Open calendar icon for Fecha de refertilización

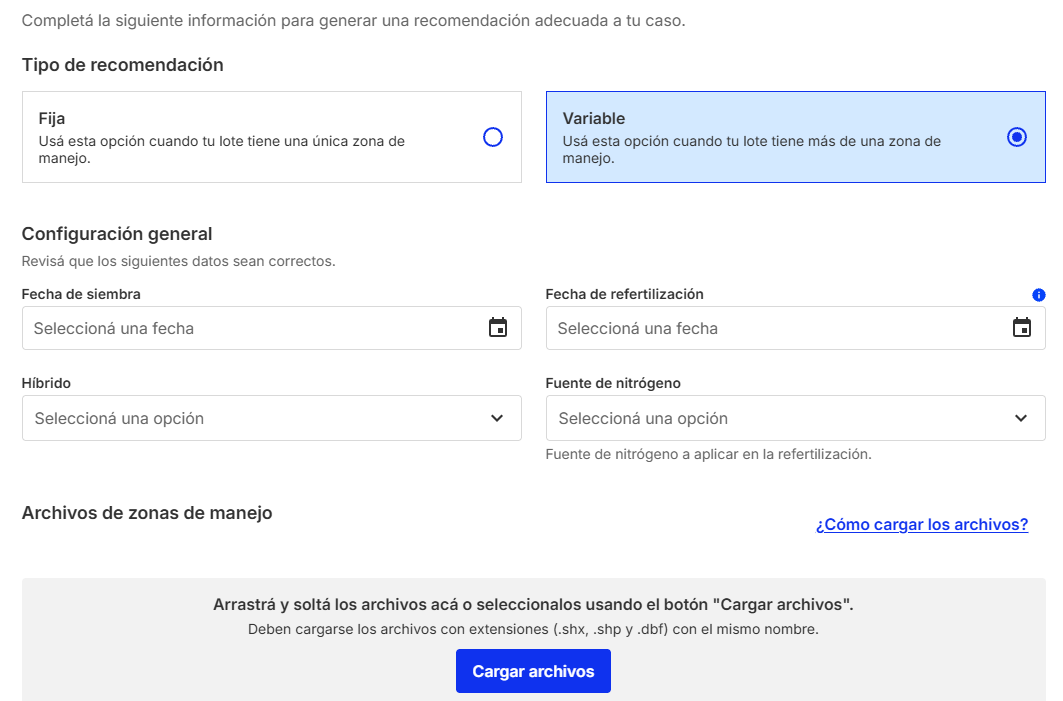click(x=1022, y=328)
